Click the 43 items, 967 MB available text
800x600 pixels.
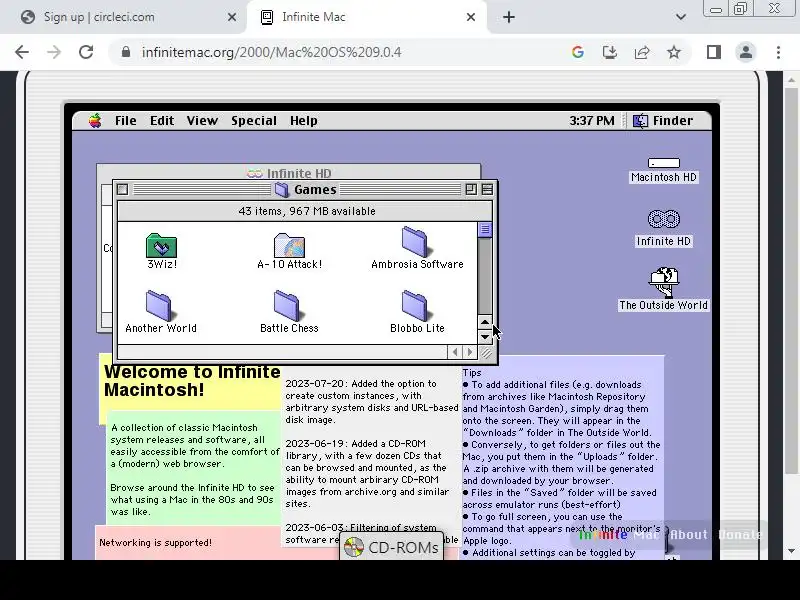point(307,211)
